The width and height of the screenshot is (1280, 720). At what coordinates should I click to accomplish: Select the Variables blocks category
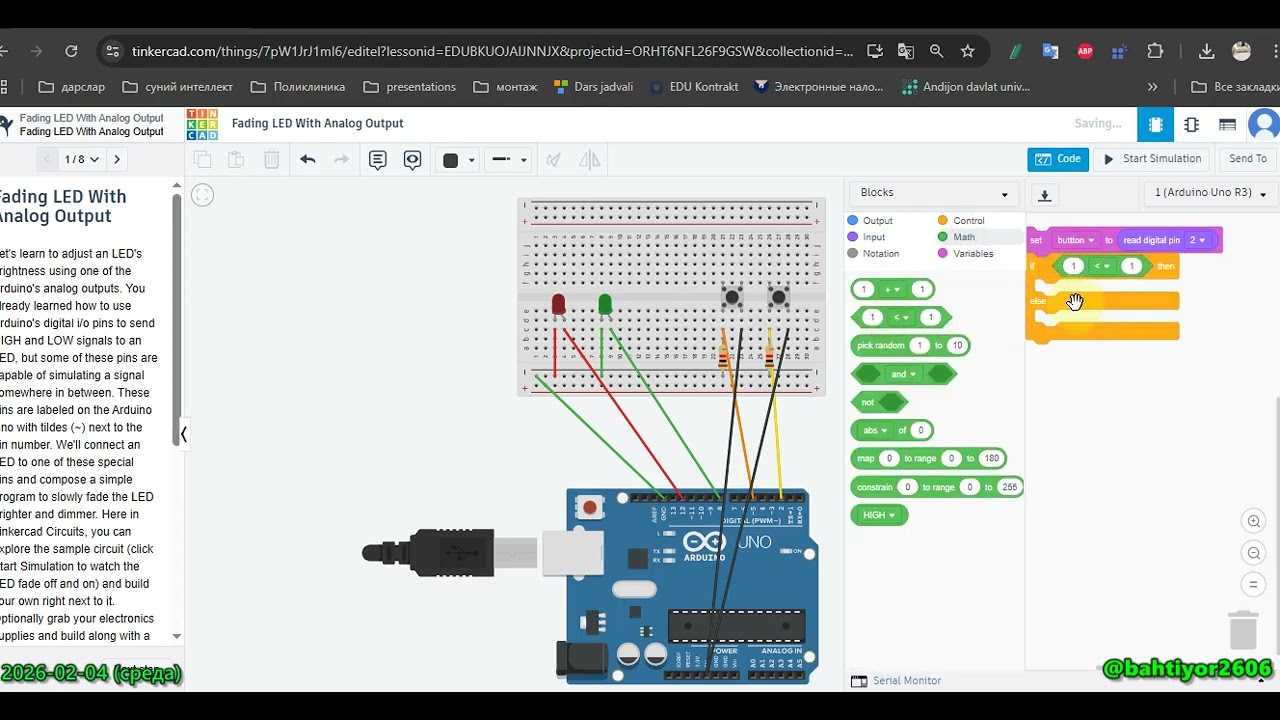[x=965, y=254]
